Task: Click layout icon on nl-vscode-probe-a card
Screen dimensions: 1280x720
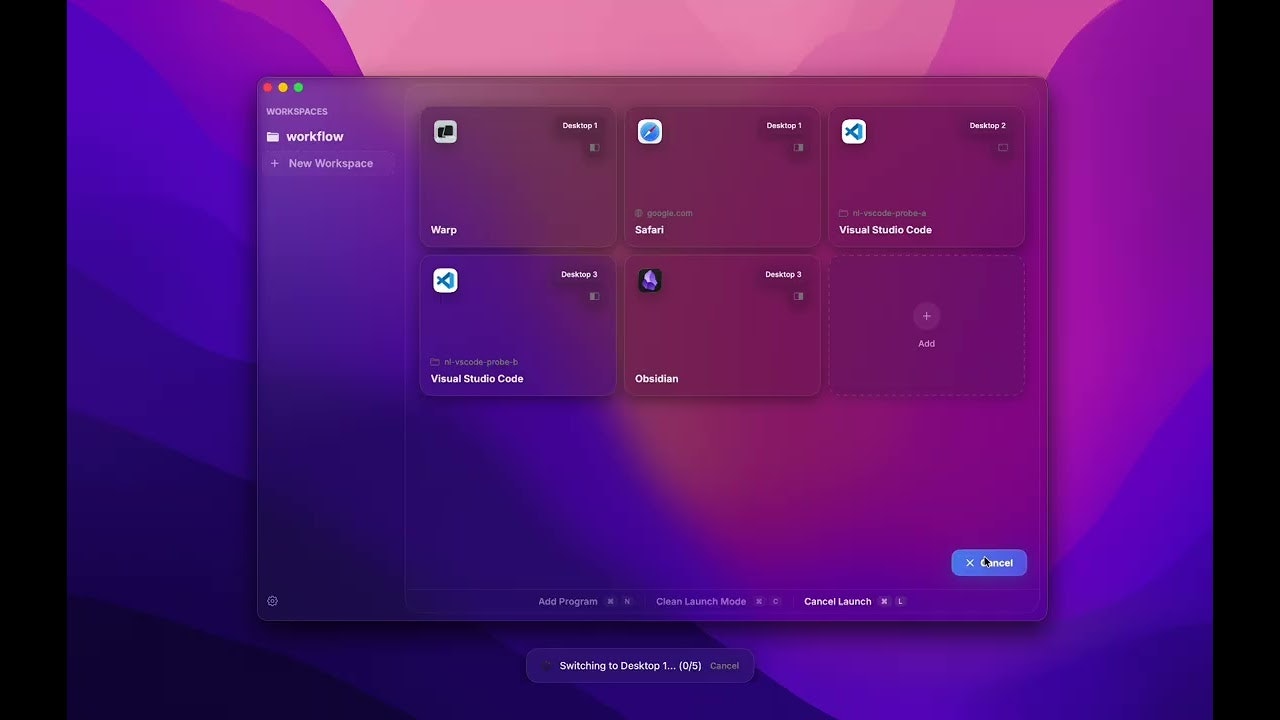Action: 1003,147
